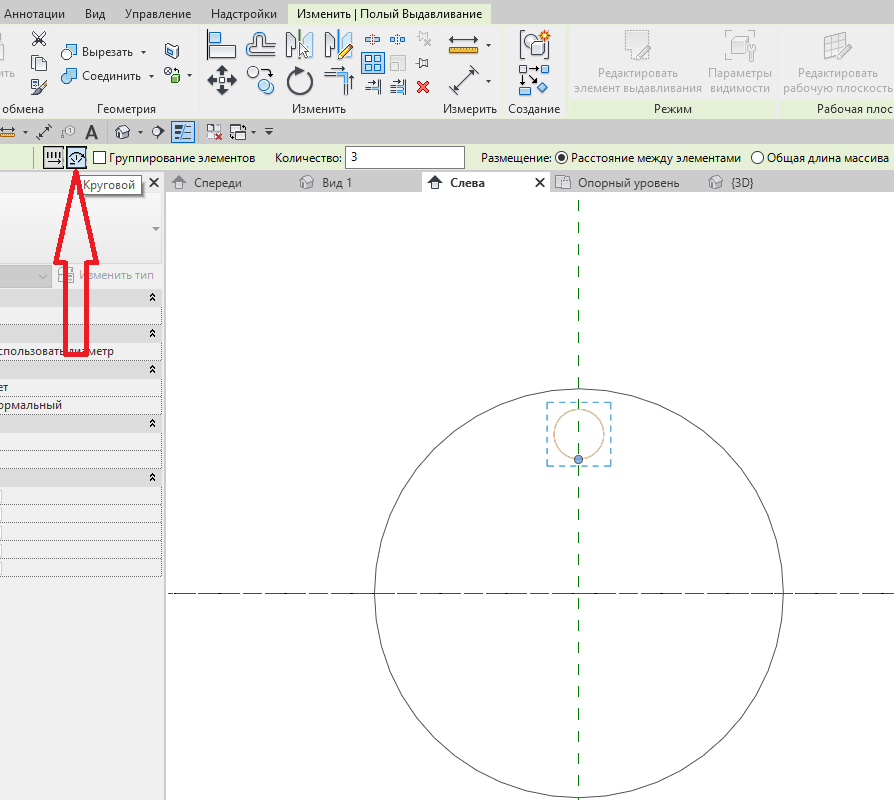Click the Cut to Clipboard scissors icon

(x=39, y=39)
